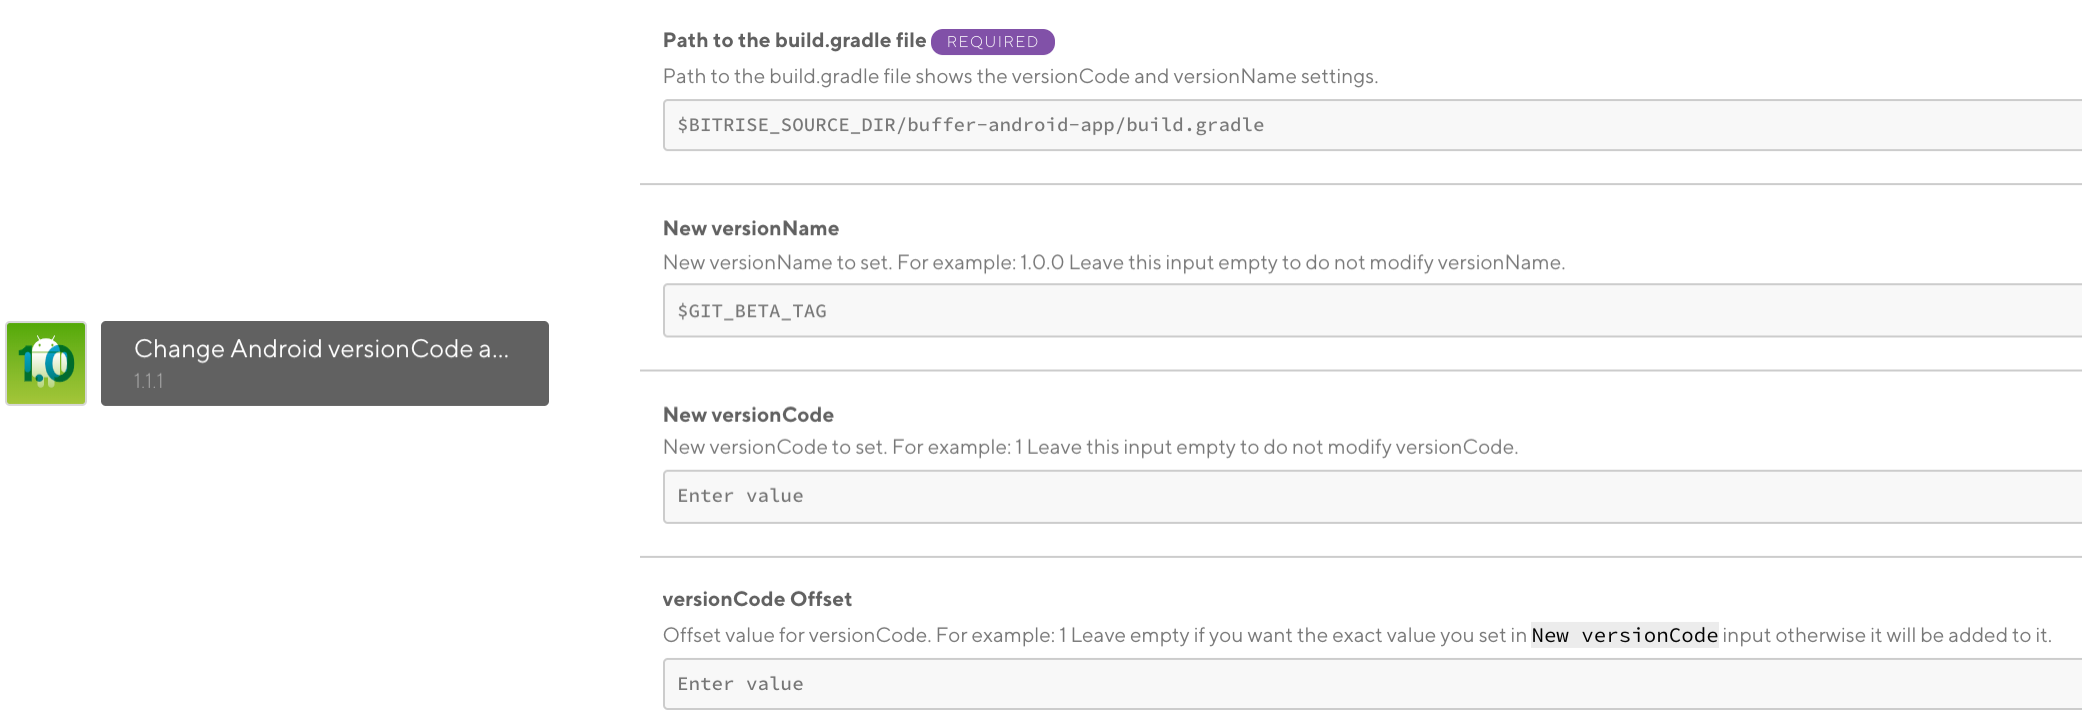The height and width of the screenshot is (728, 2082).
Task: Select the Change Android versionCode step title
Action: (x=321, y=349)
